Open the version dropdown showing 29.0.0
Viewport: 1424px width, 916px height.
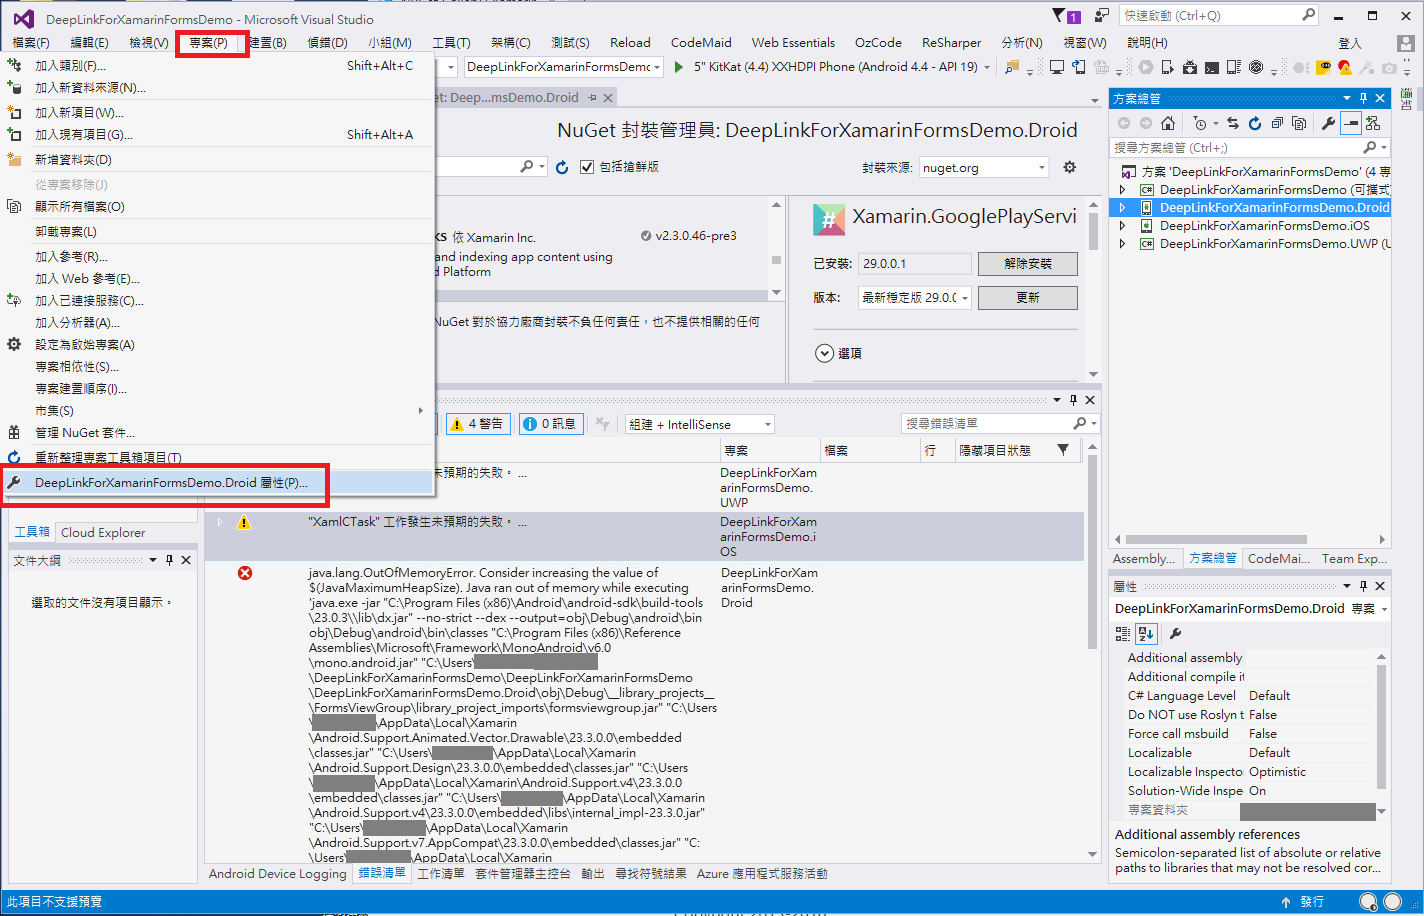[915, 298]
